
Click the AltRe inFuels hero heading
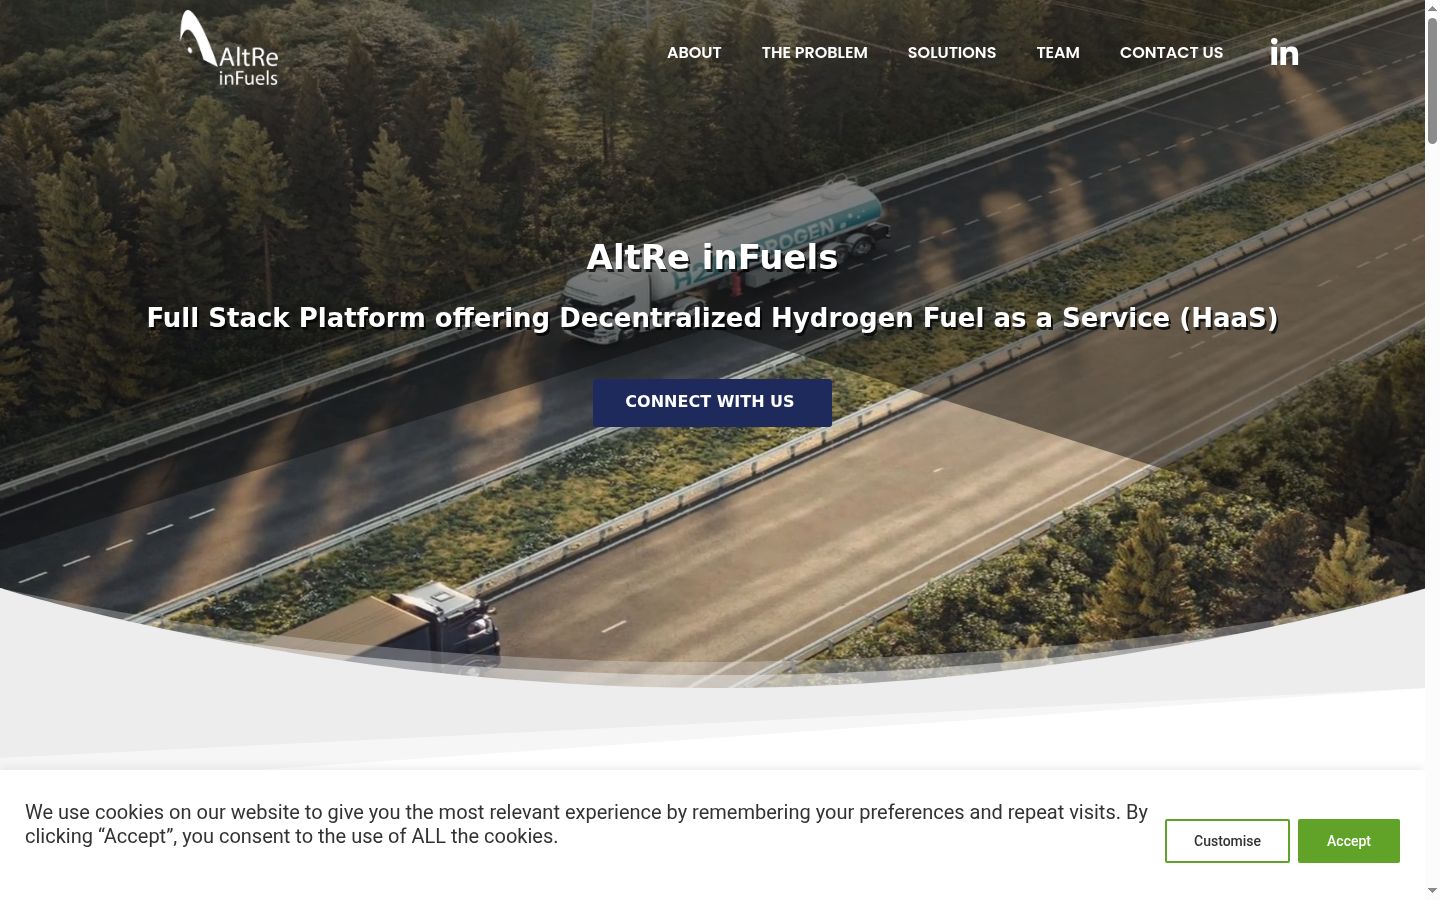coord(712,257)
